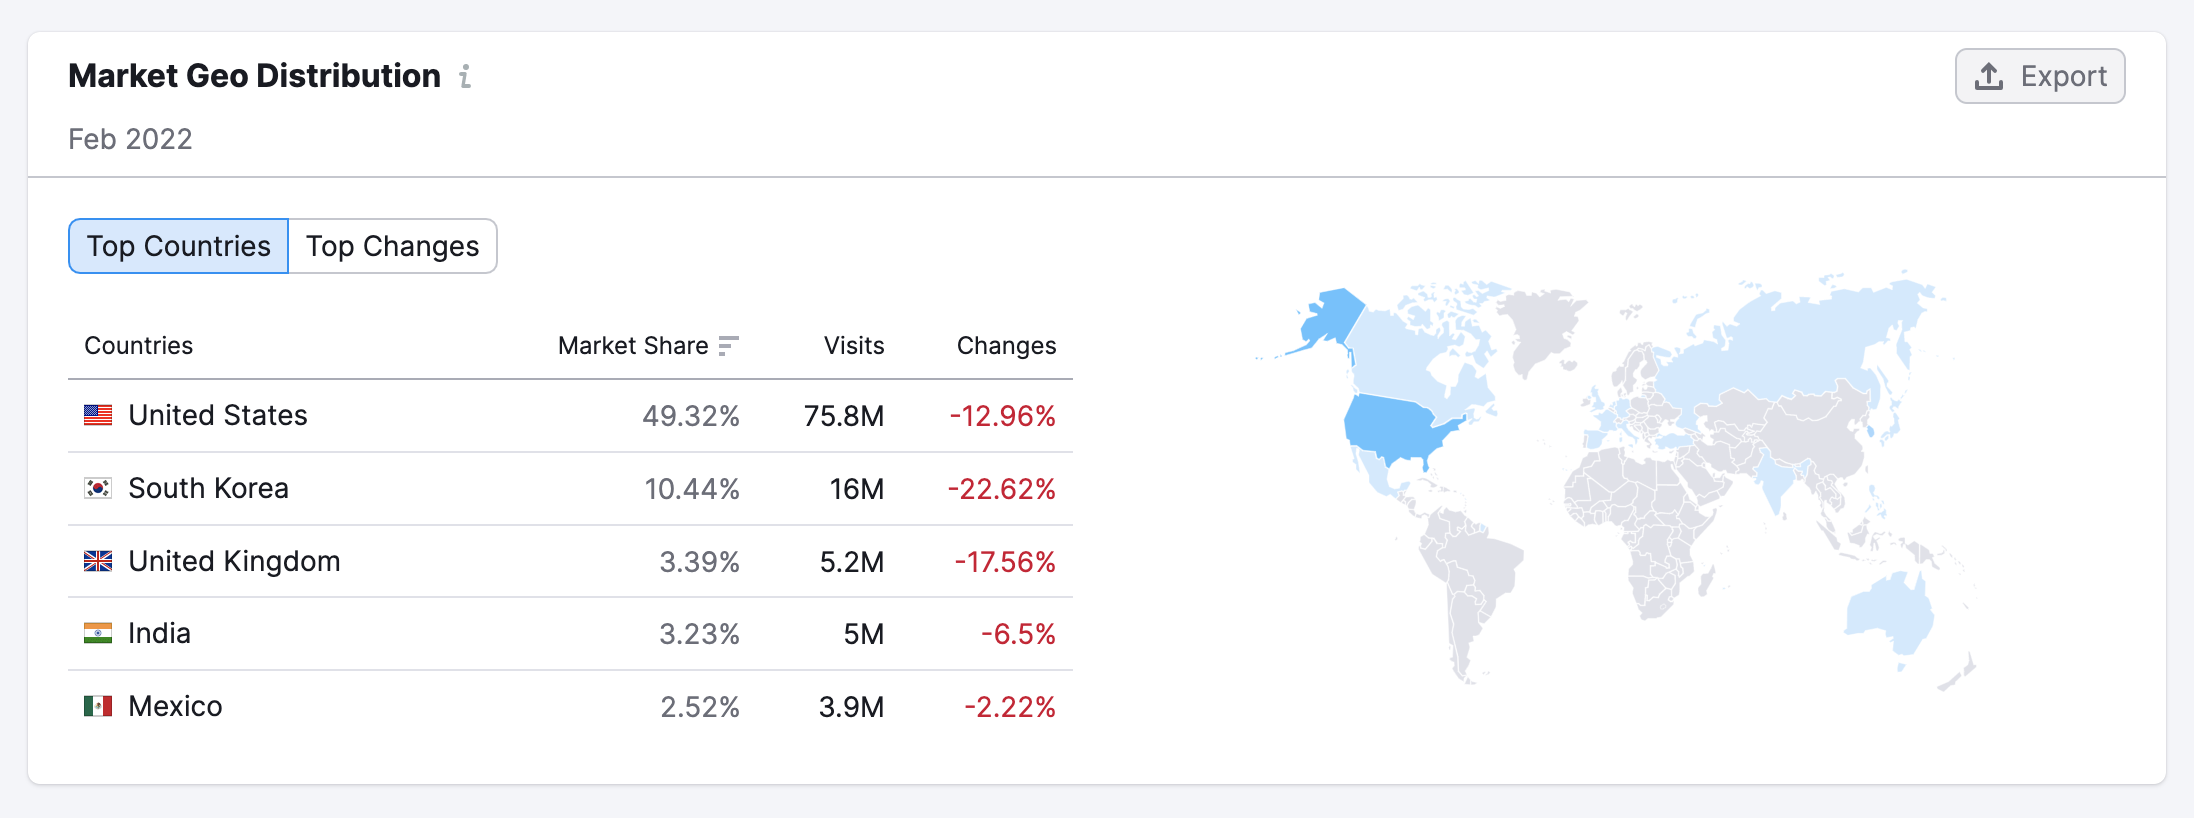Select the South Korea country name
The width and height of the screenshot is (2194, 818).
[x=208, y=488]
